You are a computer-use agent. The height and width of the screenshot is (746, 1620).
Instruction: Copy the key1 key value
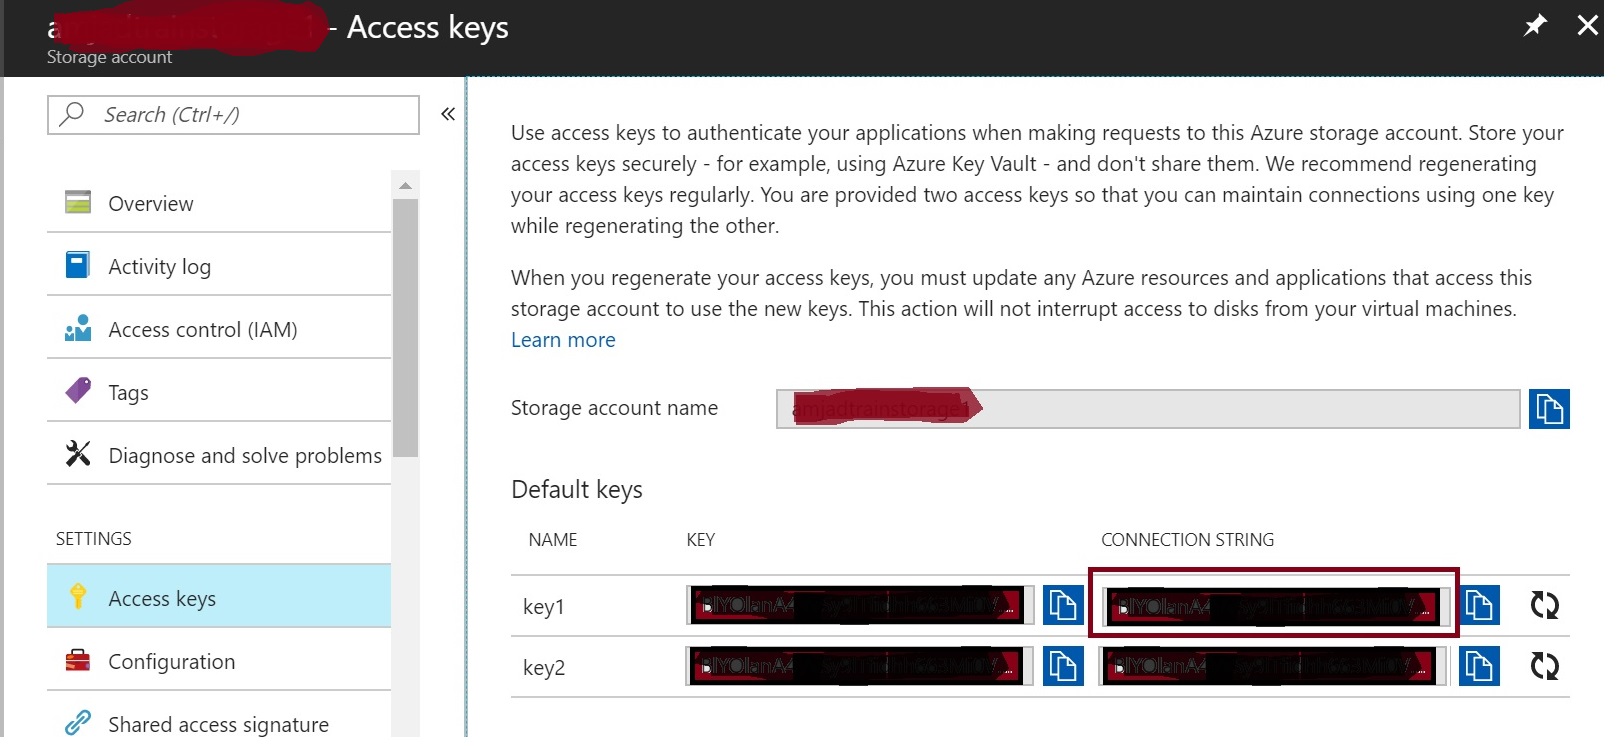(1063, 605)
